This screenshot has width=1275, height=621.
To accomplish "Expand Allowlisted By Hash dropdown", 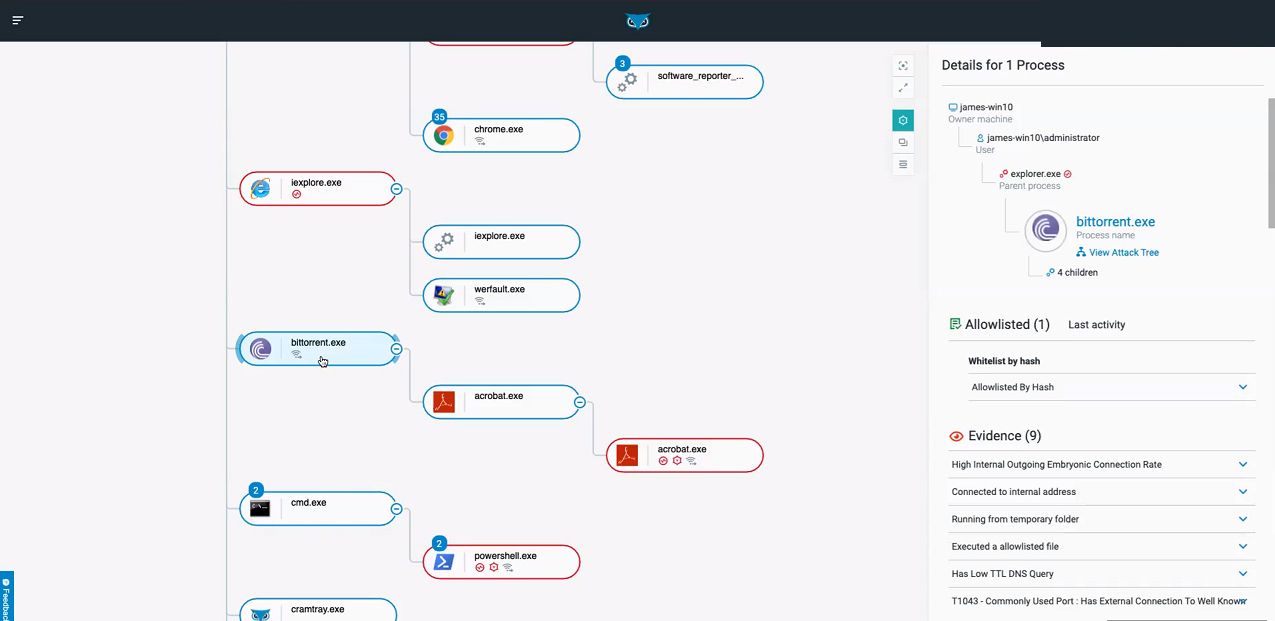I will click(1243, 387).
